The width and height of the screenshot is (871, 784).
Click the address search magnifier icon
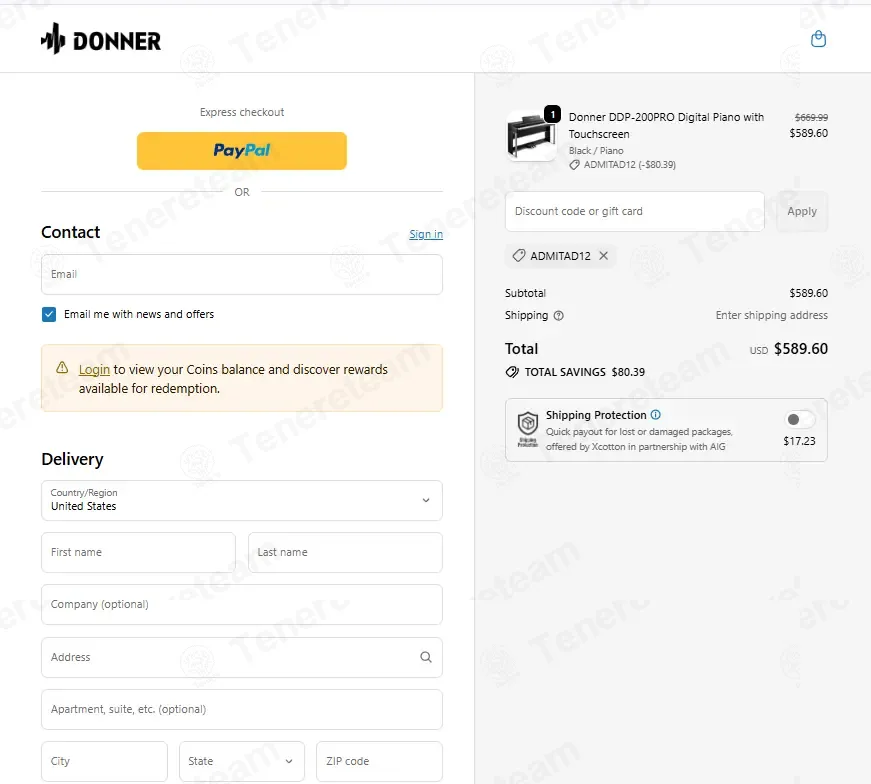[x=426, y=657]
